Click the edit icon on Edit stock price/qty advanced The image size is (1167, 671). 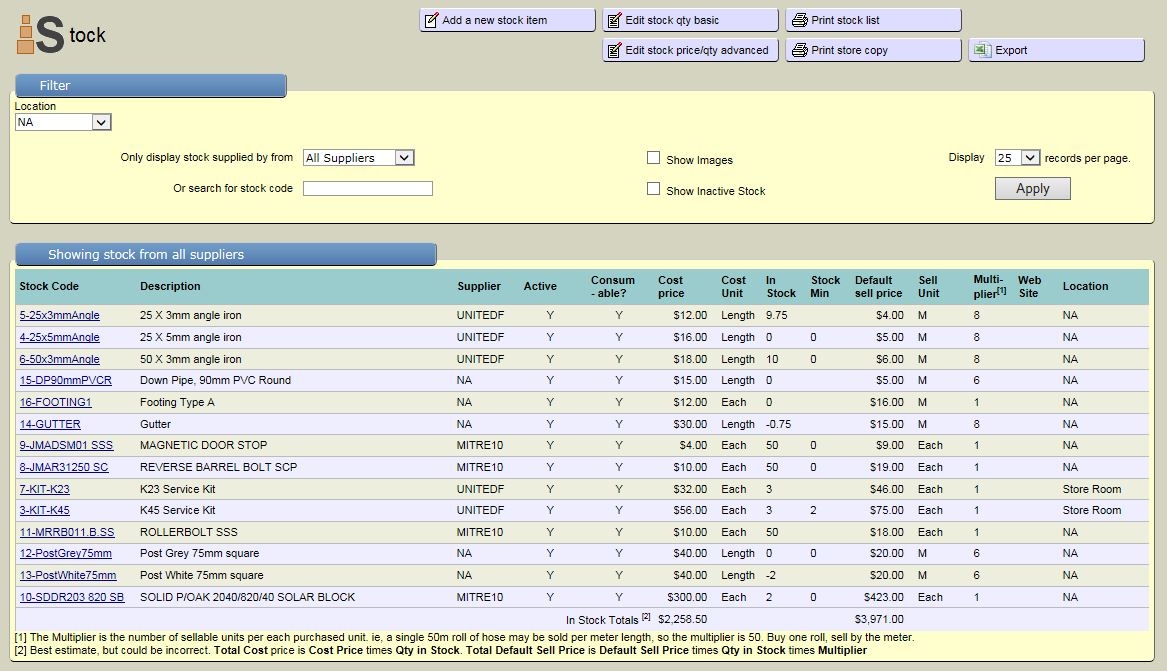point(614,51)
